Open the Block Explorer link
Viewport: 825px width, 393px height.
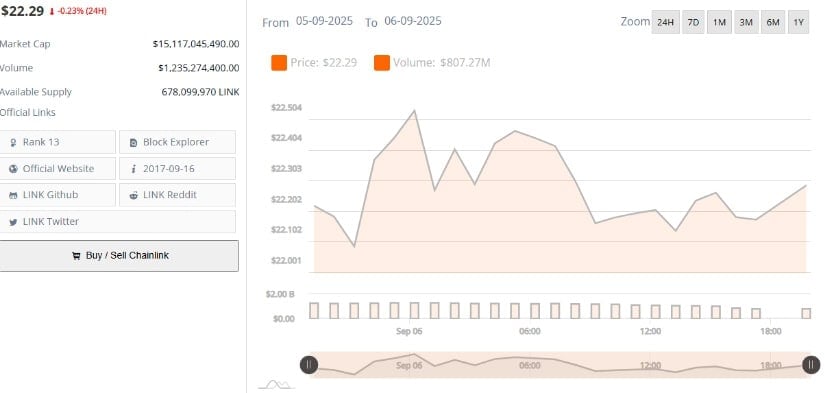(x=177, y=142)
